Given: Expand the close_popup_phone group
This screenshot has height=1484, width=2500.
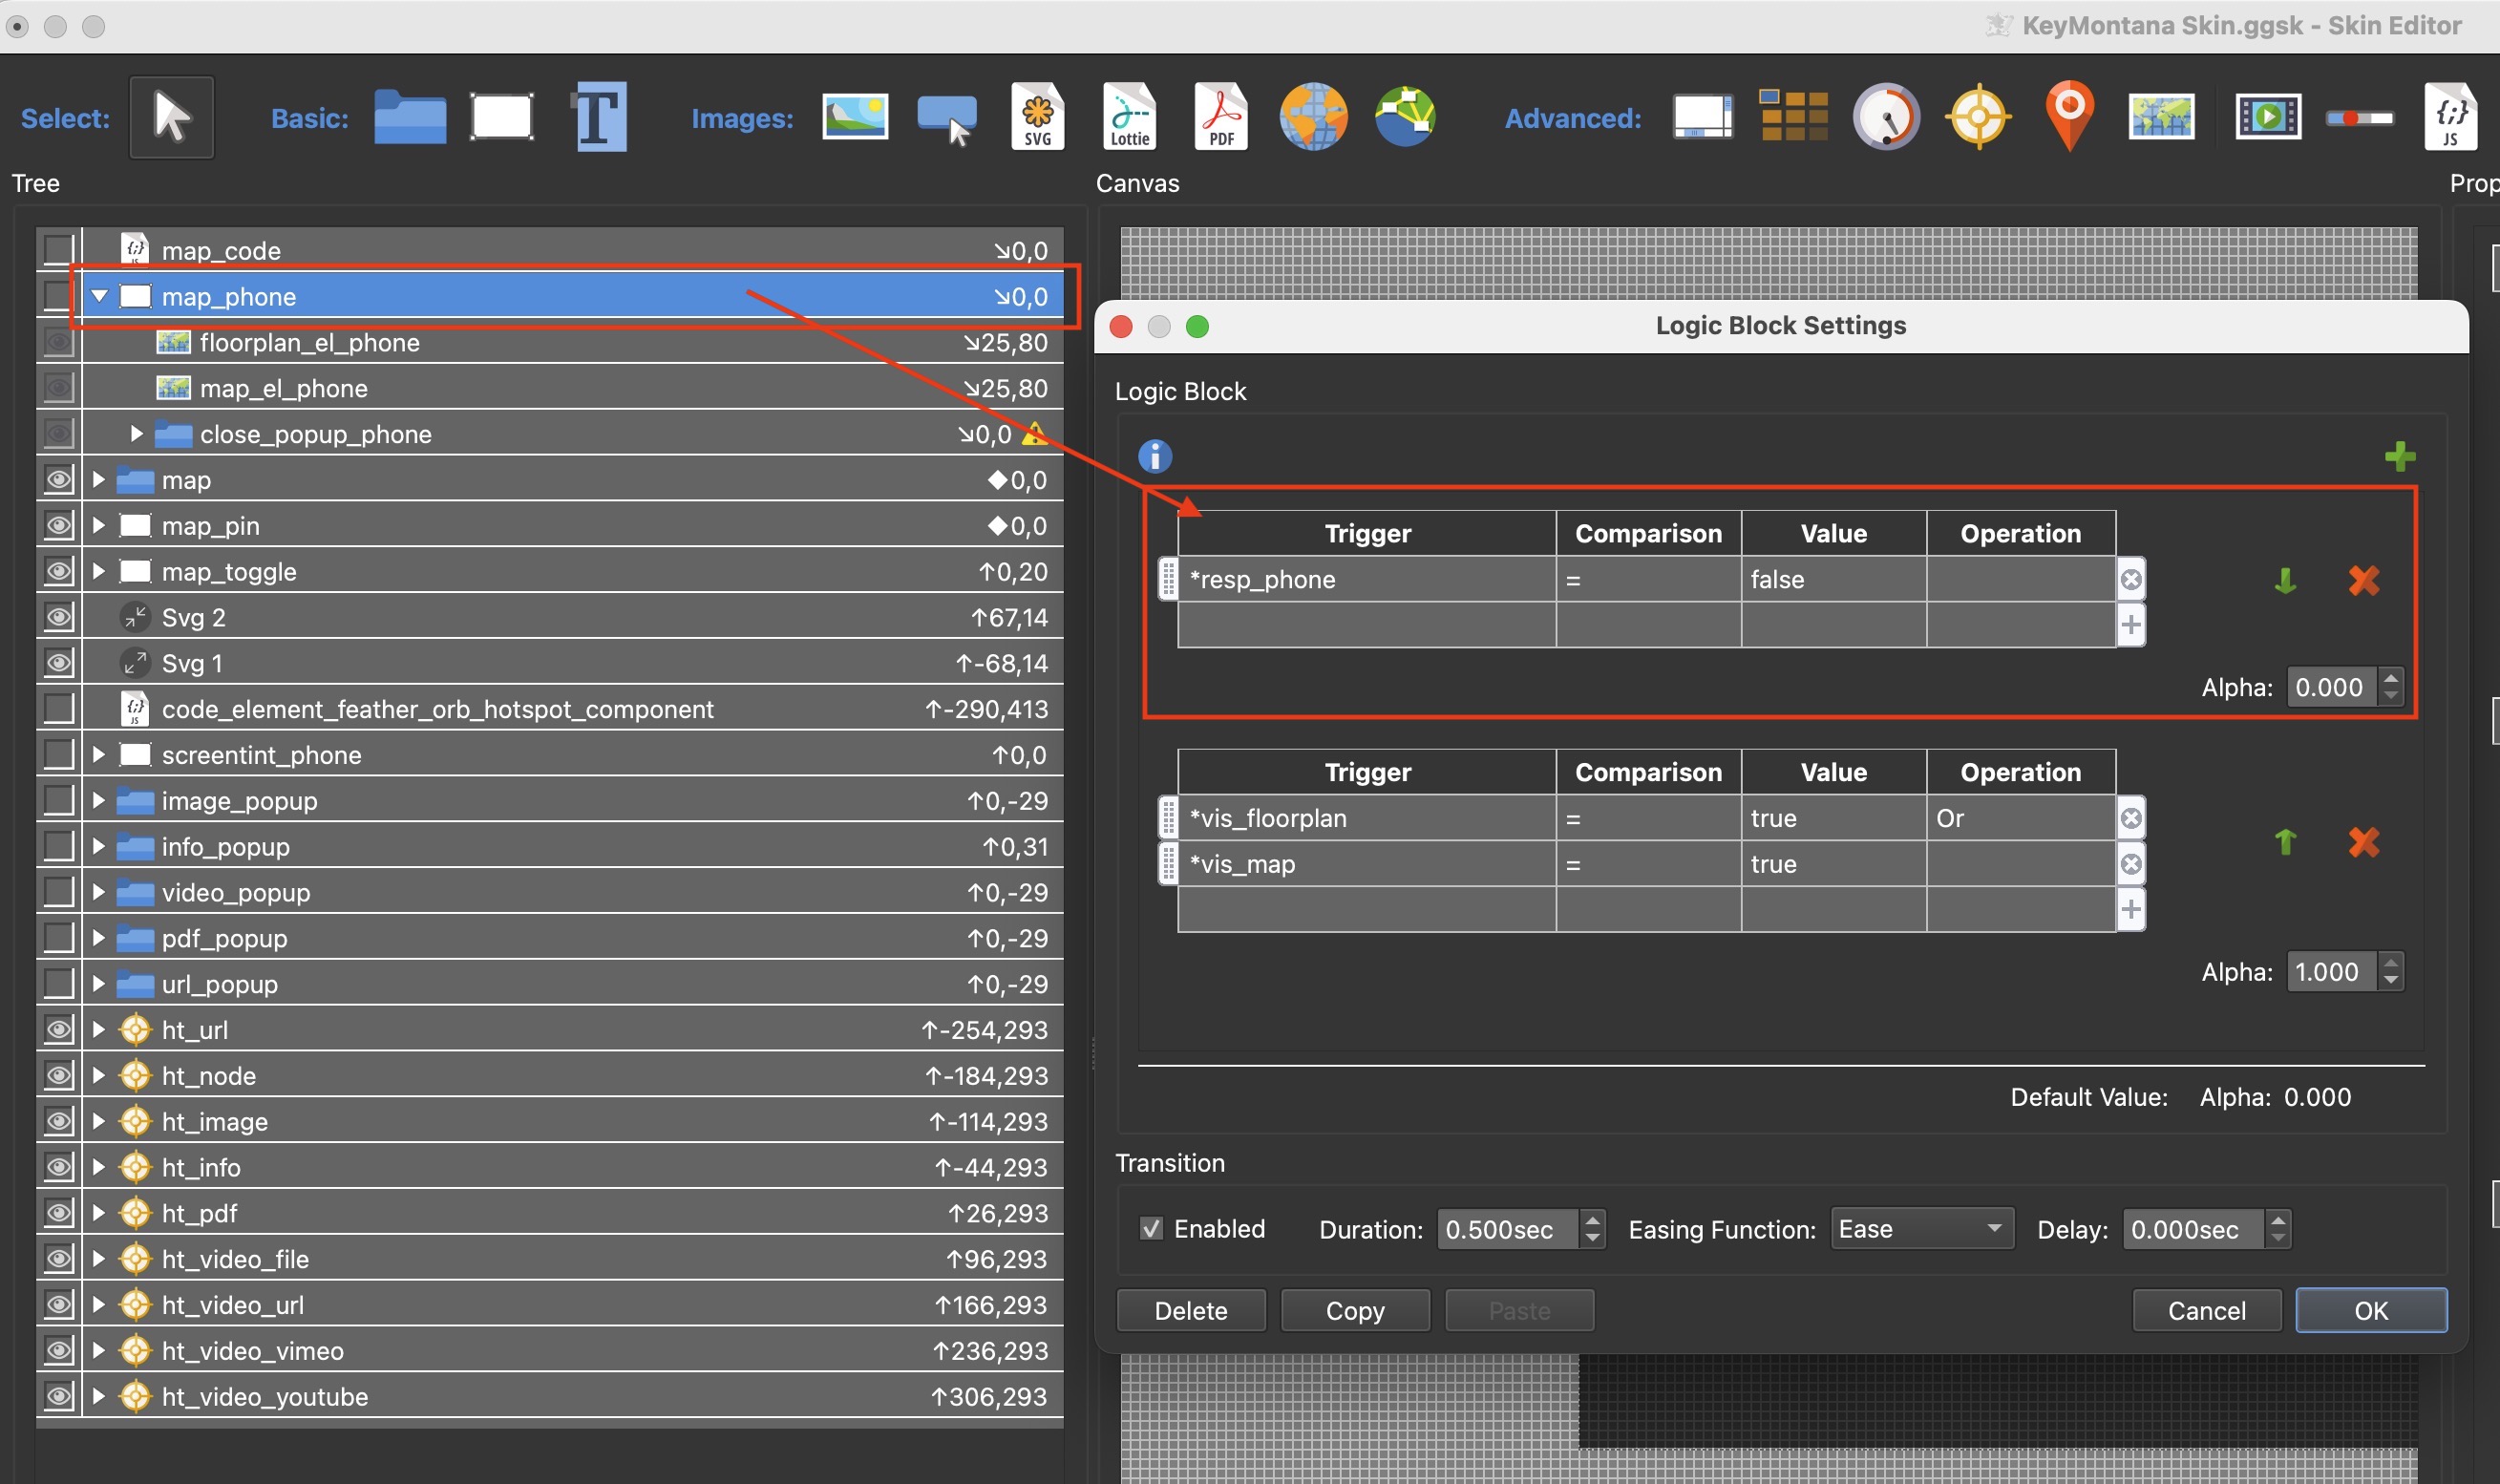Looking at the screenshot, I should tap(135, 431).
